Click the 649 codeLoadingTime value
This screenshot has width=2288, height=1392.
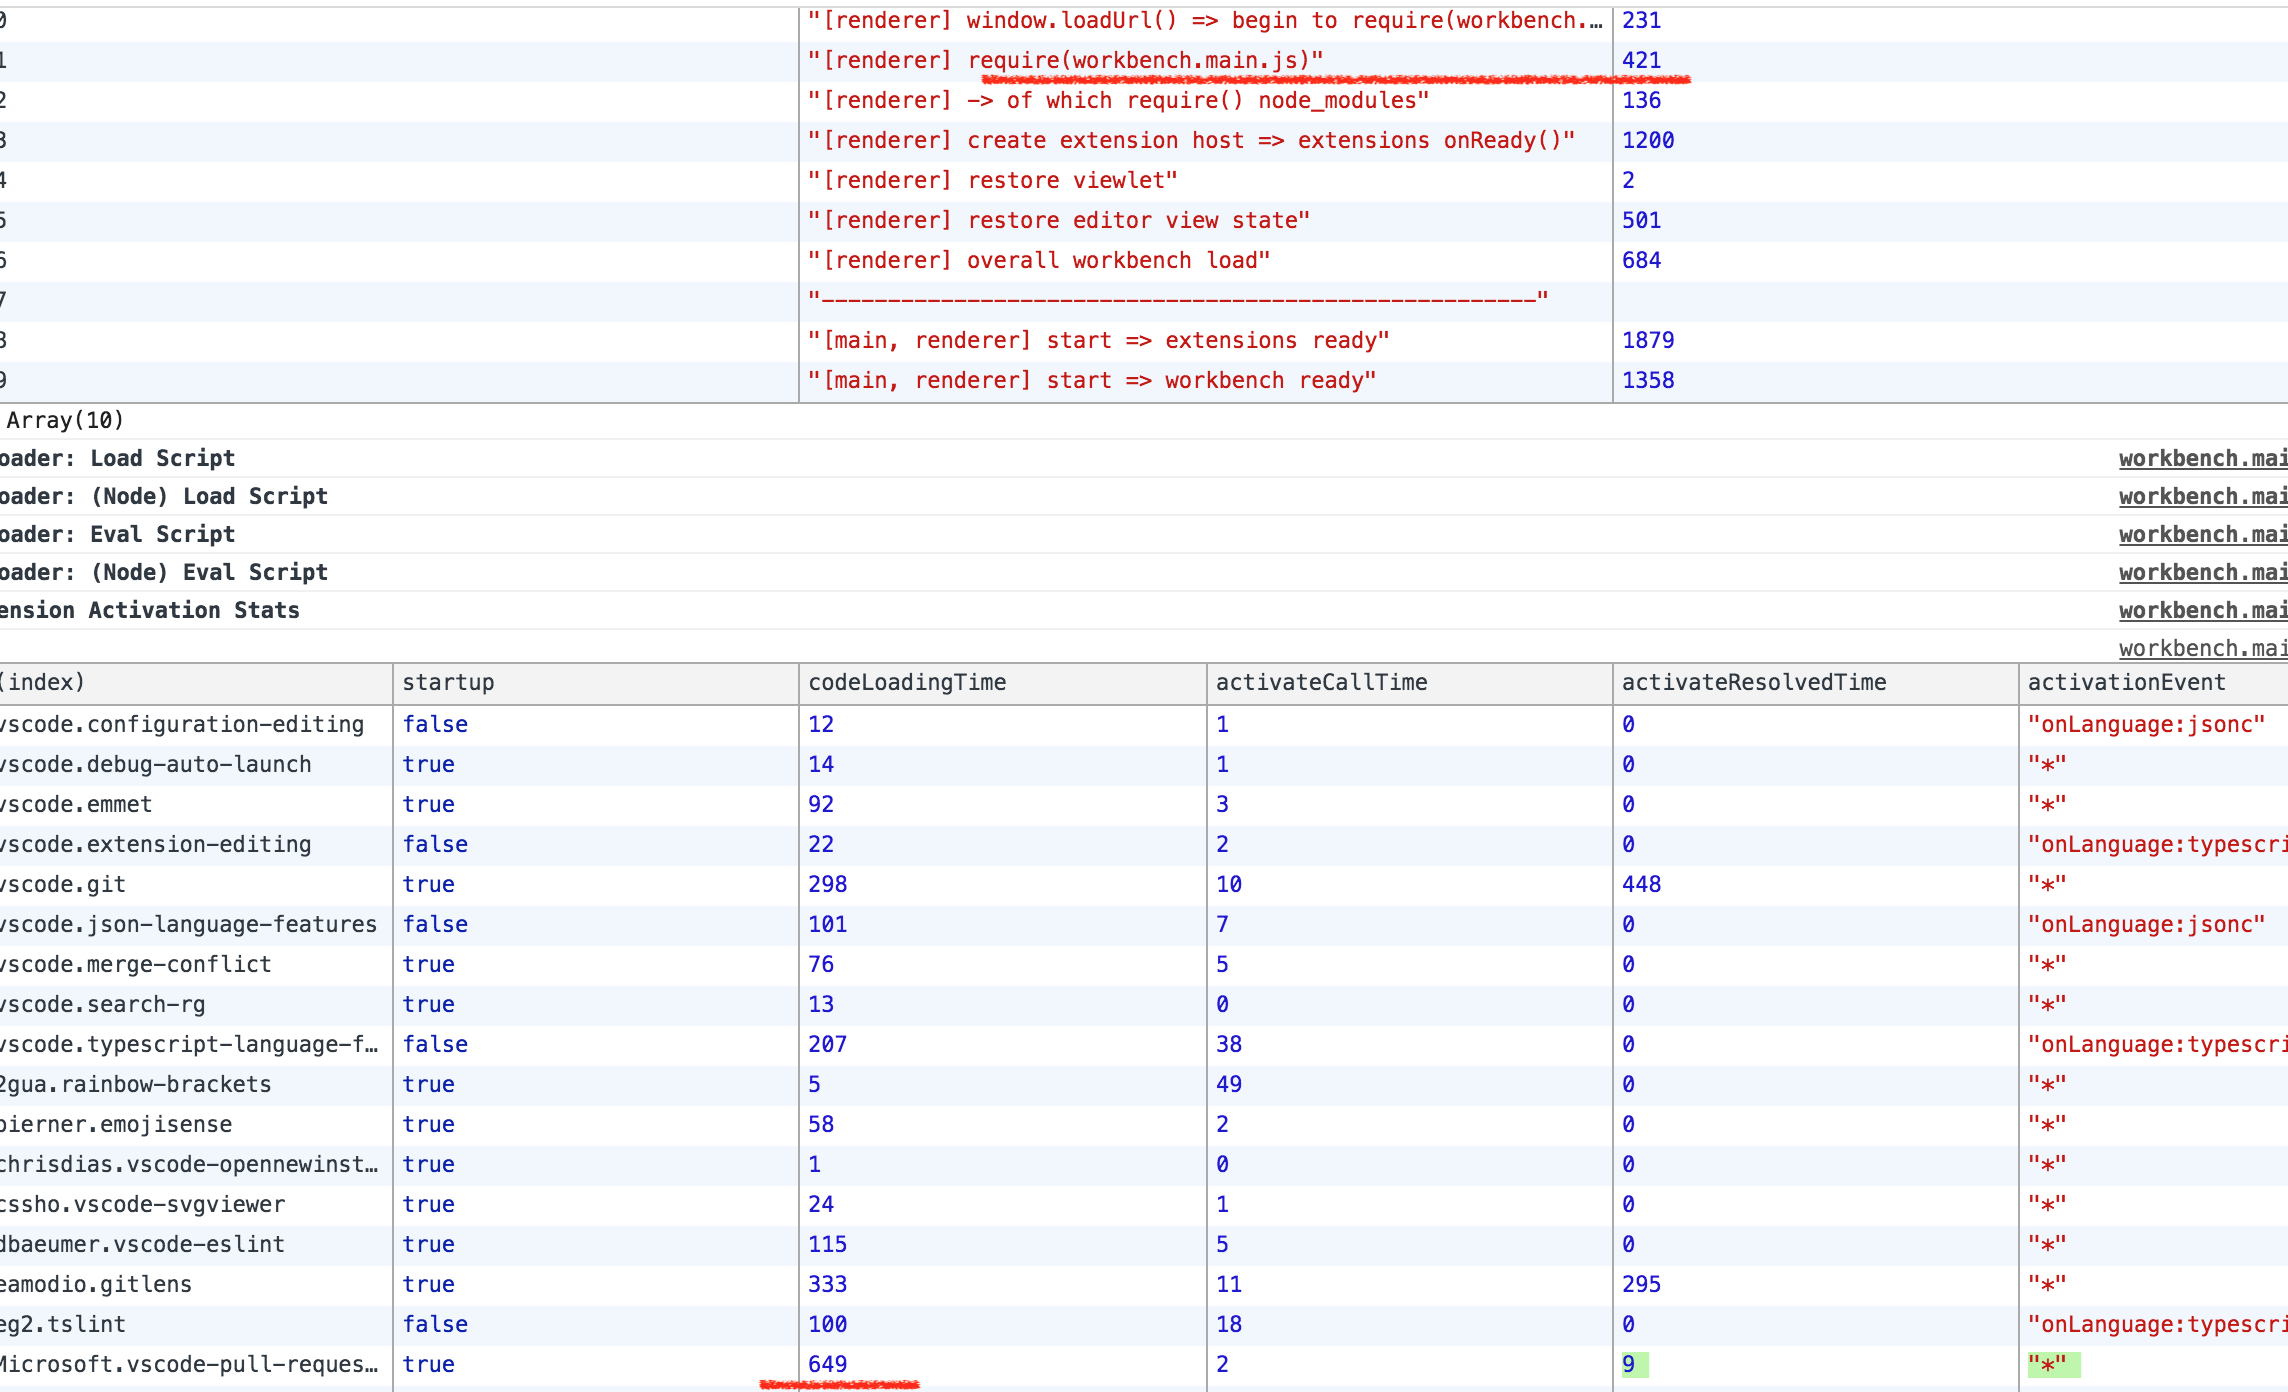click(828, 1365)
